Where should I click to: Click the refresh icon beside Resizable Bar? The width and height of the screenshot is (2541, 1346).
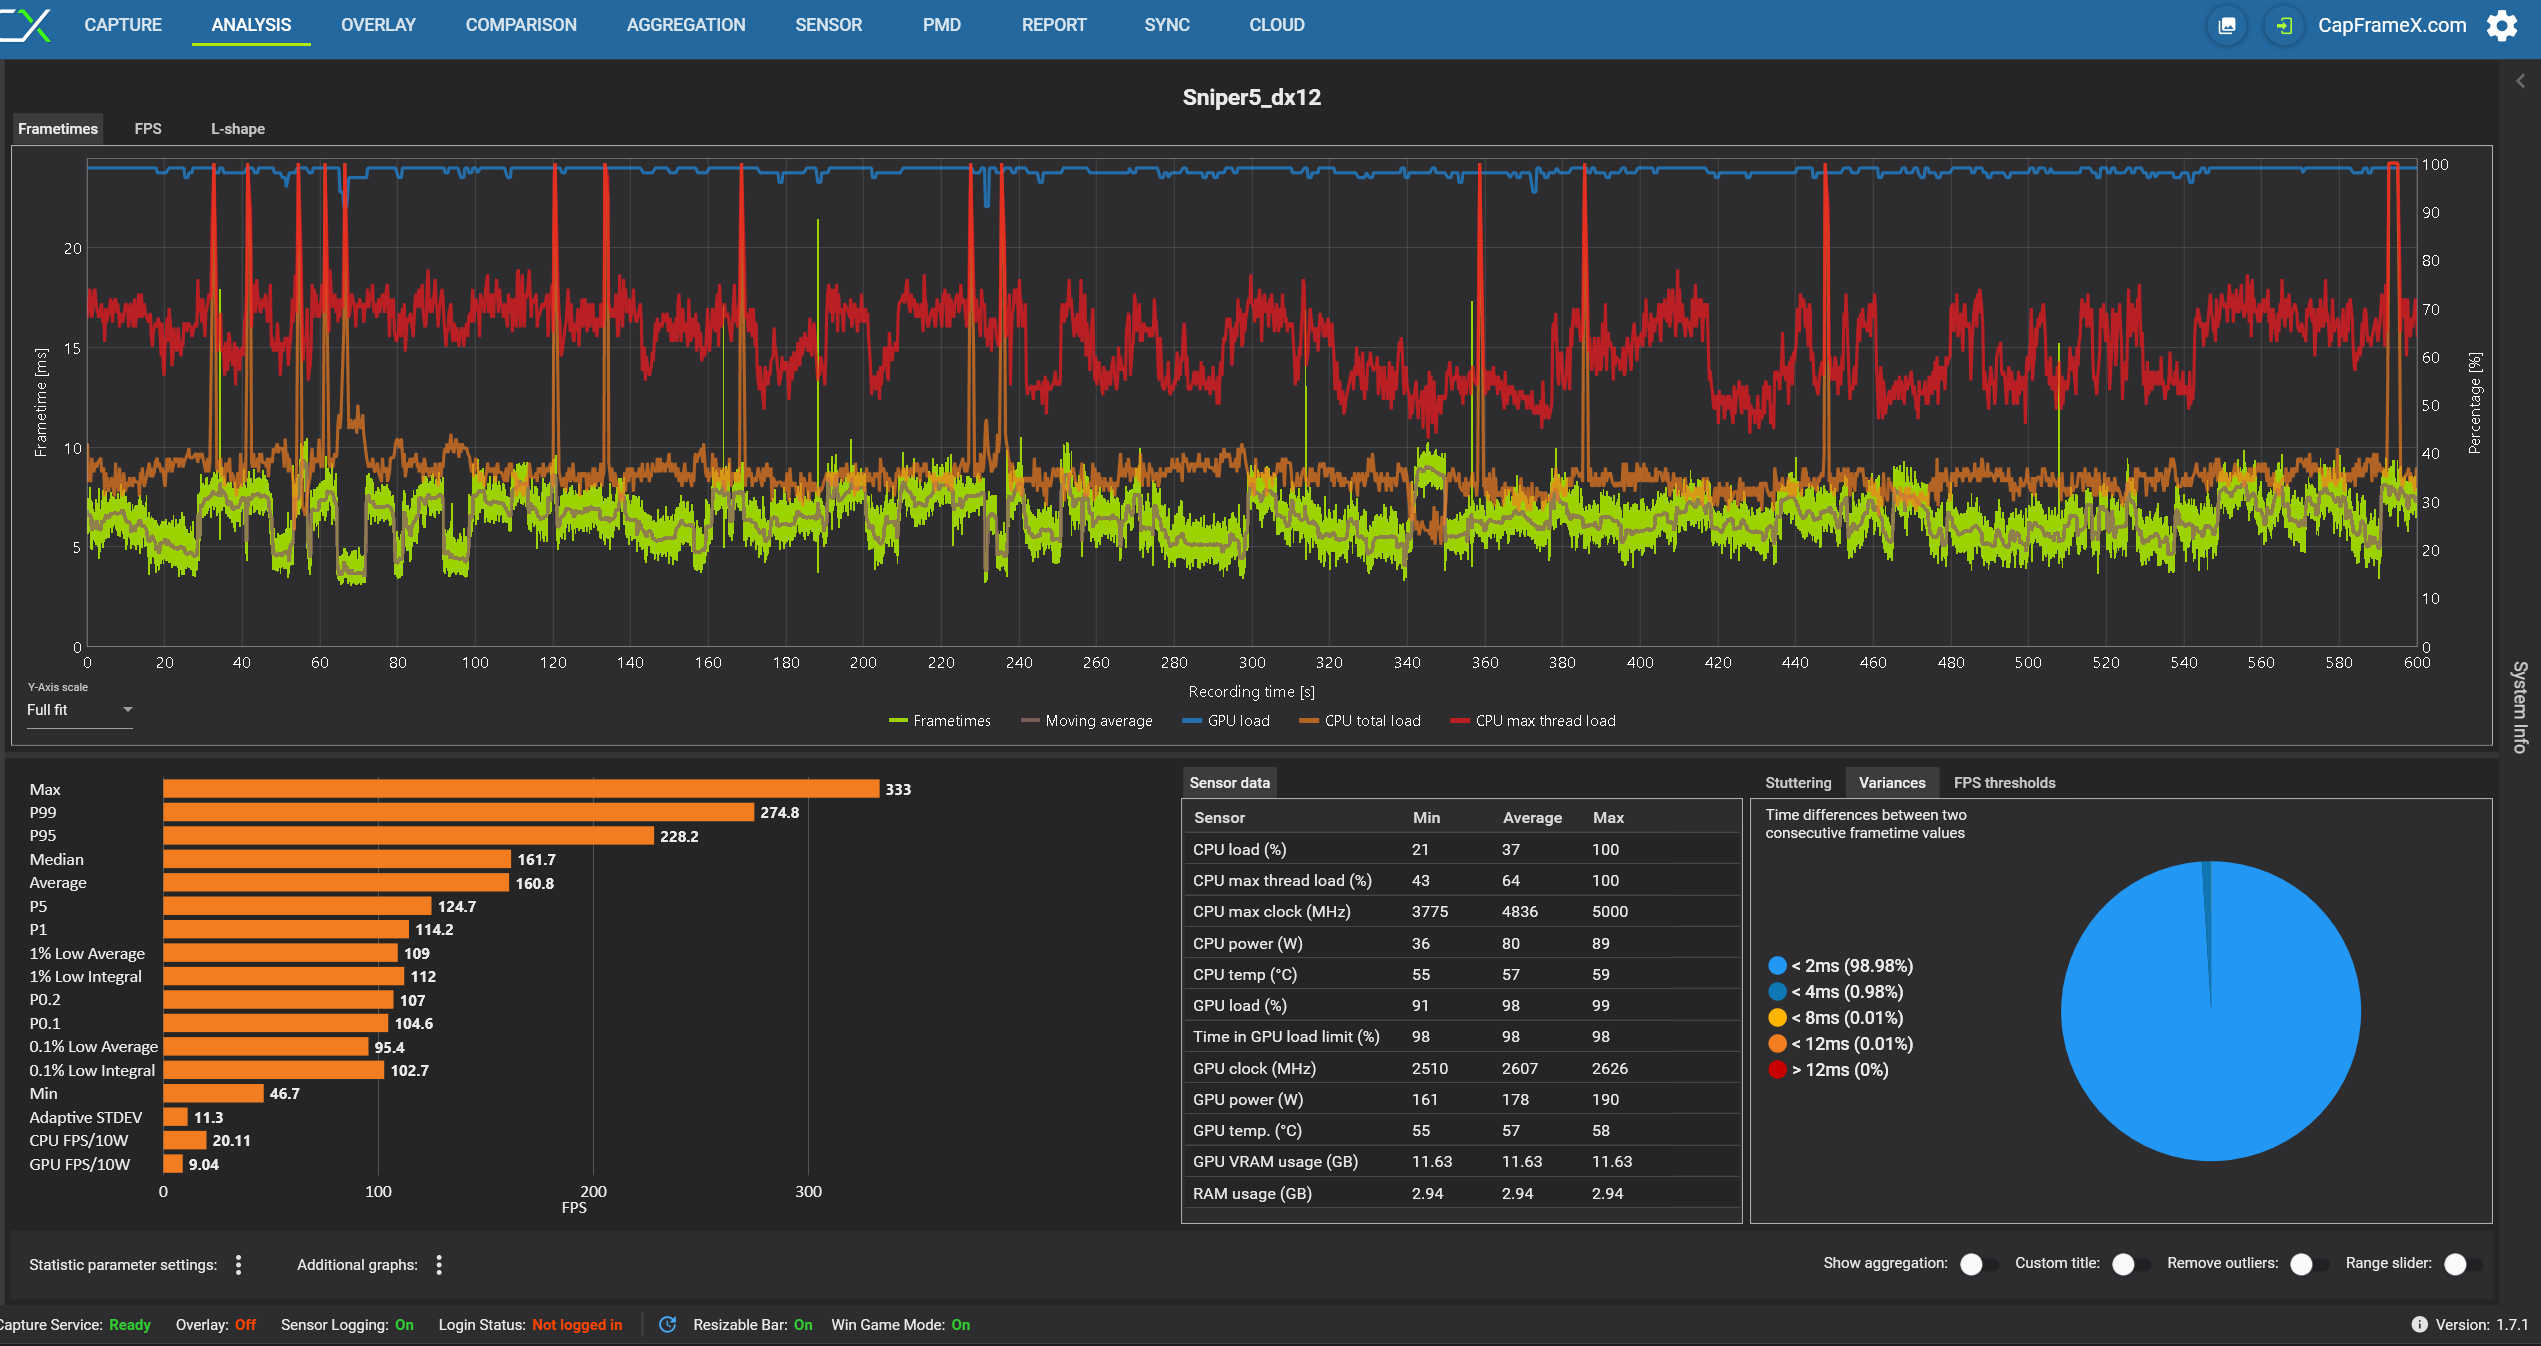668,1325
